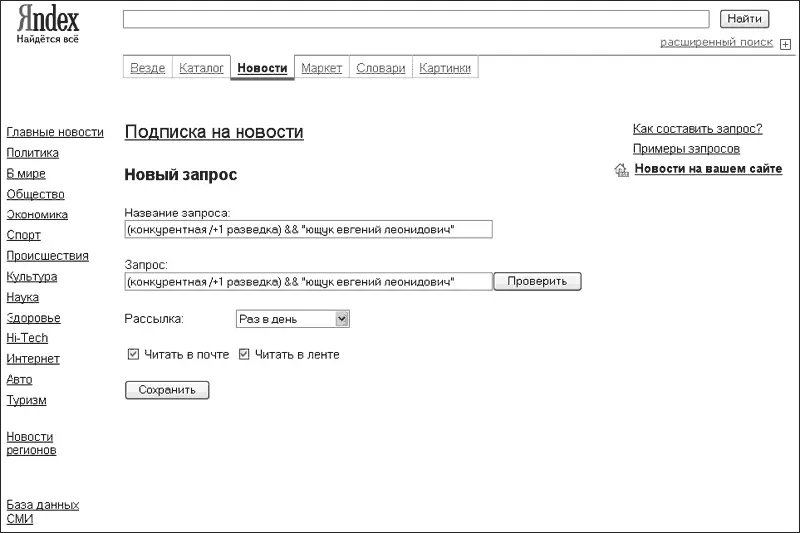Click the Yandex logo
Screen dimensions: 800x533
pos(47,23)
